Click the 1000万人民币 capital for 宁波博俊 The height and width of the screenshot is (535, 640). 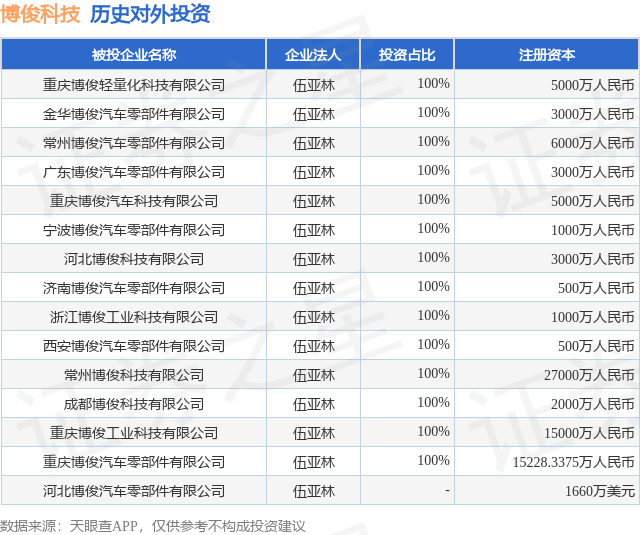(593, 230)
